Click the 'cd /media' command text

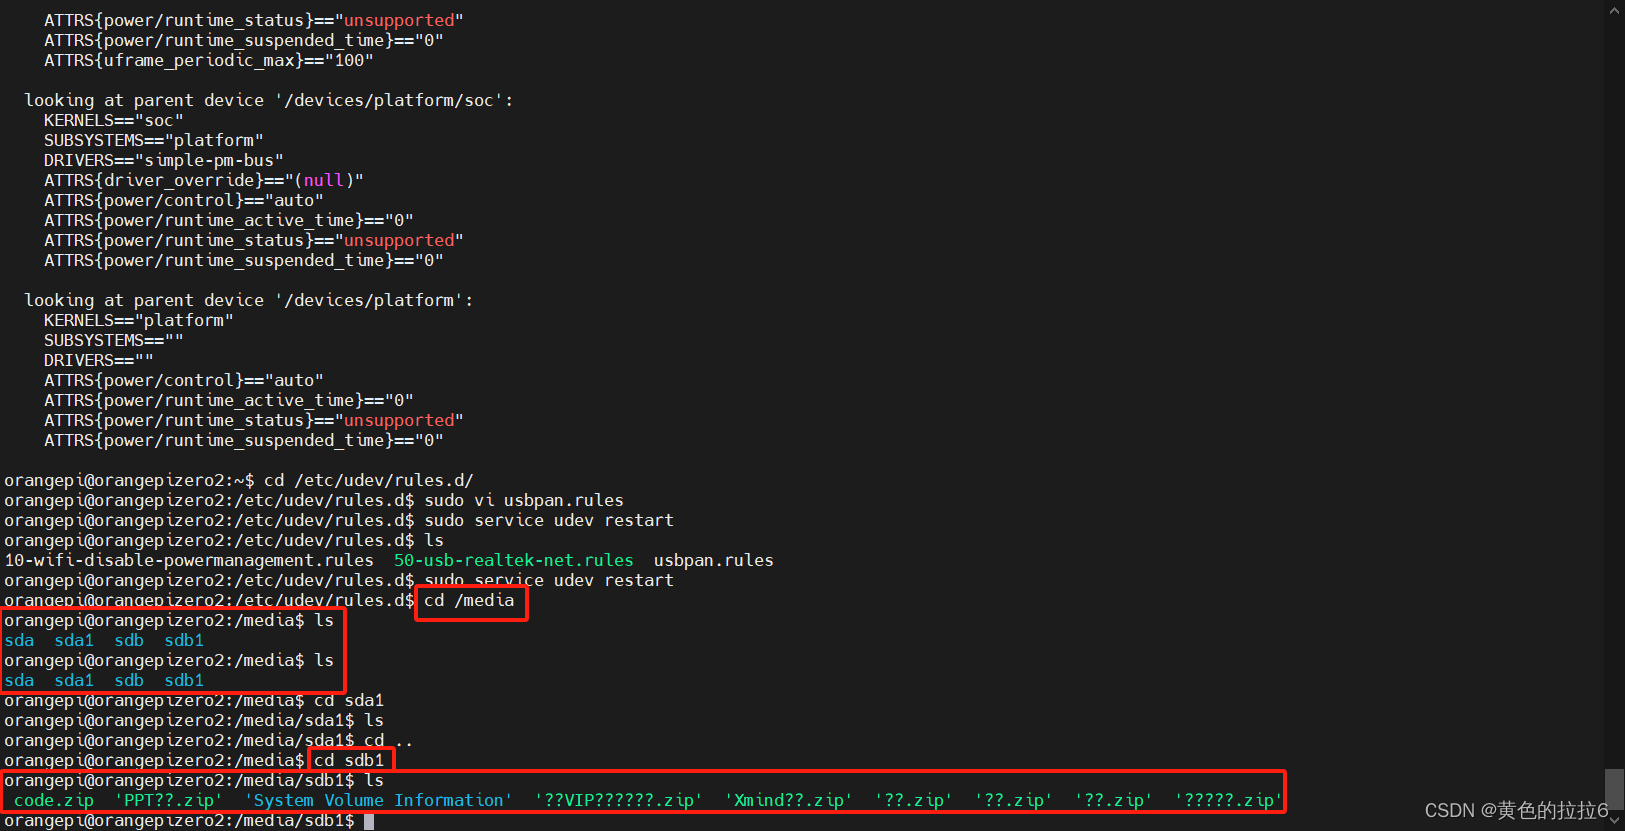[x=469, y=600]
